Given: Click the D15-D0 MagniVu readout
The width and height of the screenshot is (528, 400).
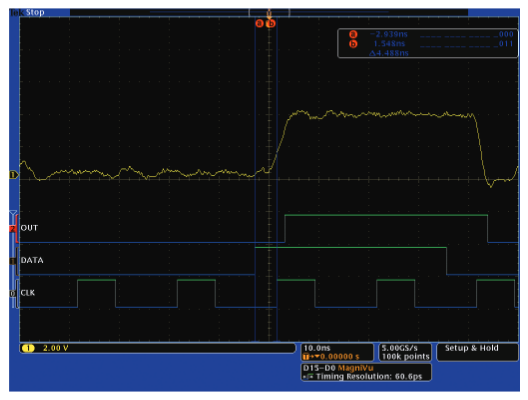Looking at the screenshot, I should pyautogui.click(x=338, y=368).
